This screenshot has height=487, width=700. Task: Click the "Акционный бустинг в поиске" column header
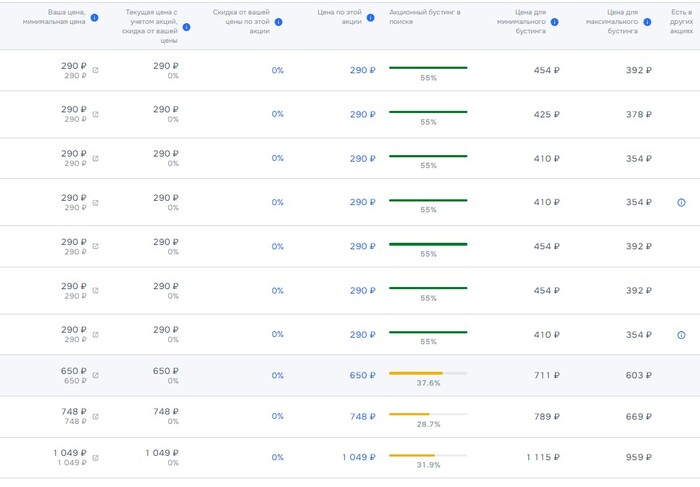[427, 18]
